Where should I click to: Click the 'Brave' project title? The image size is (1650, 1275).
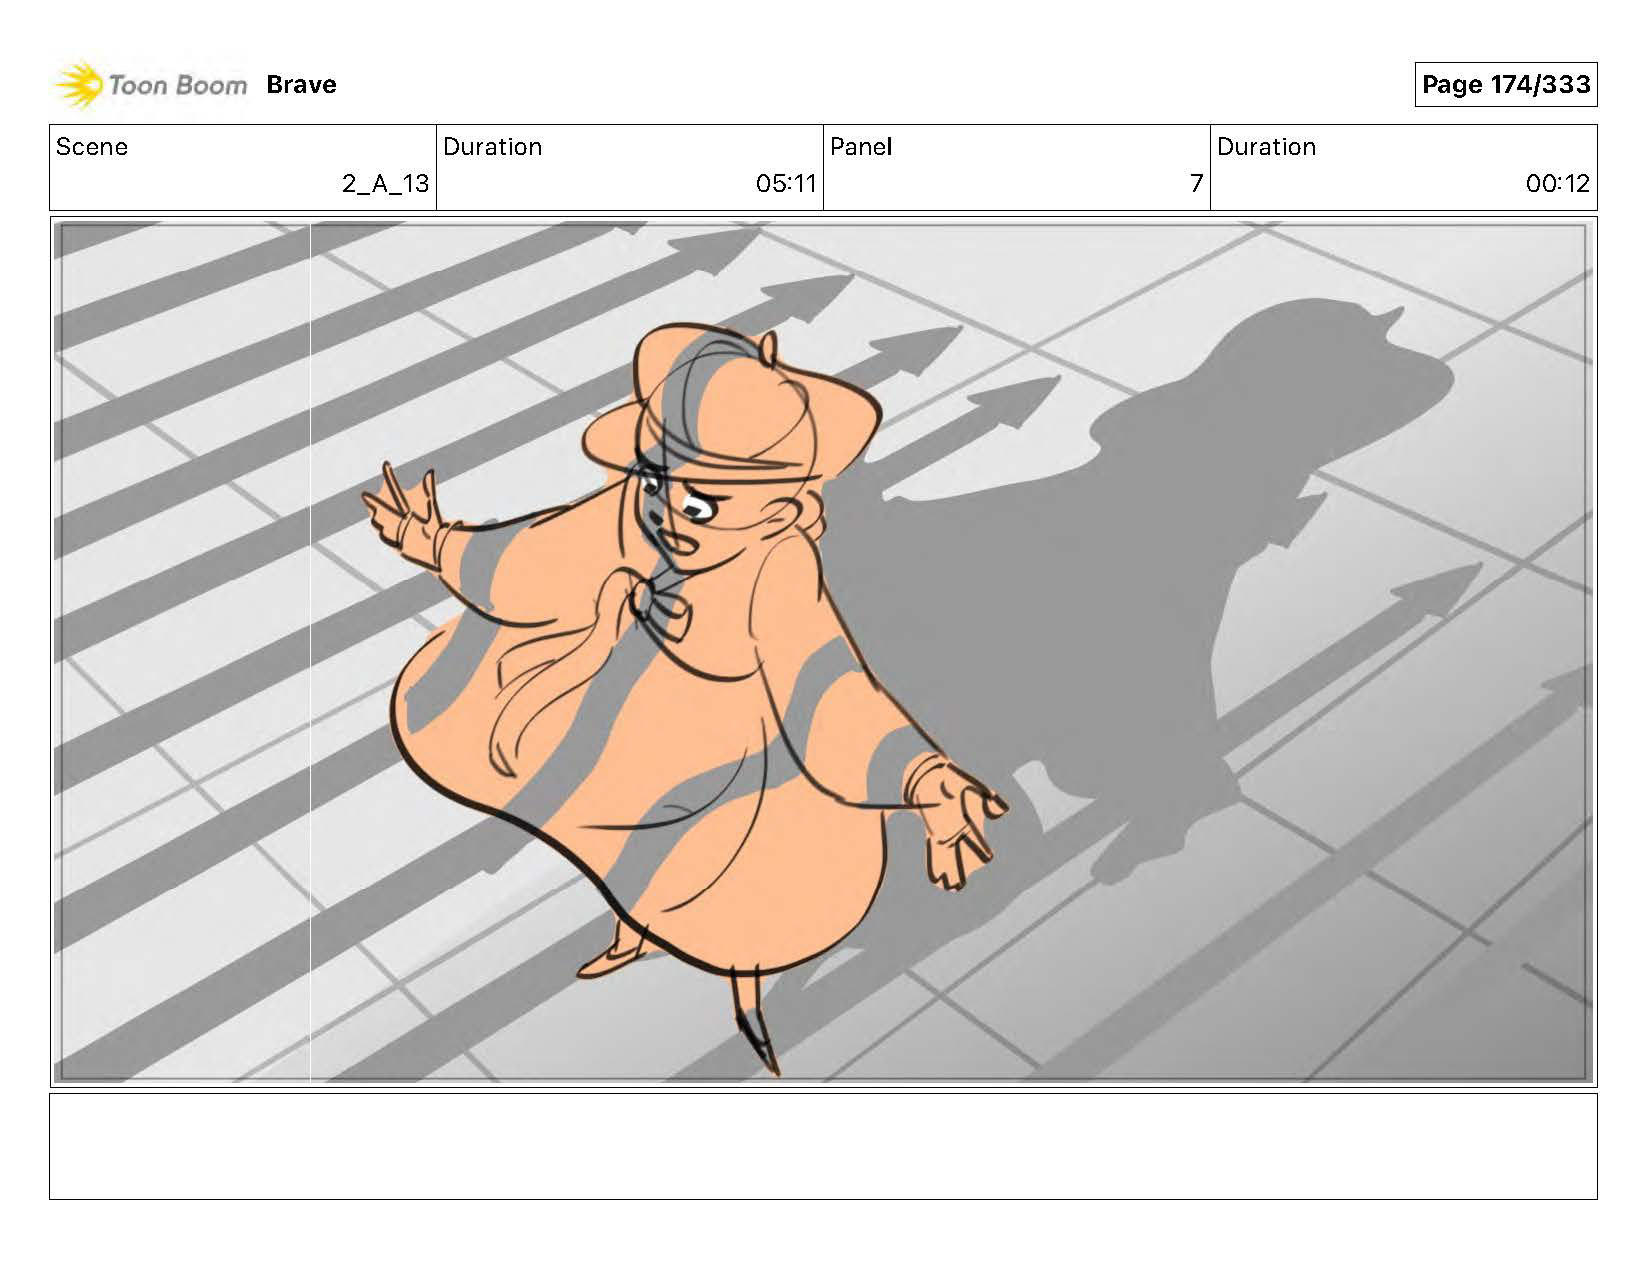pos(301,85)
